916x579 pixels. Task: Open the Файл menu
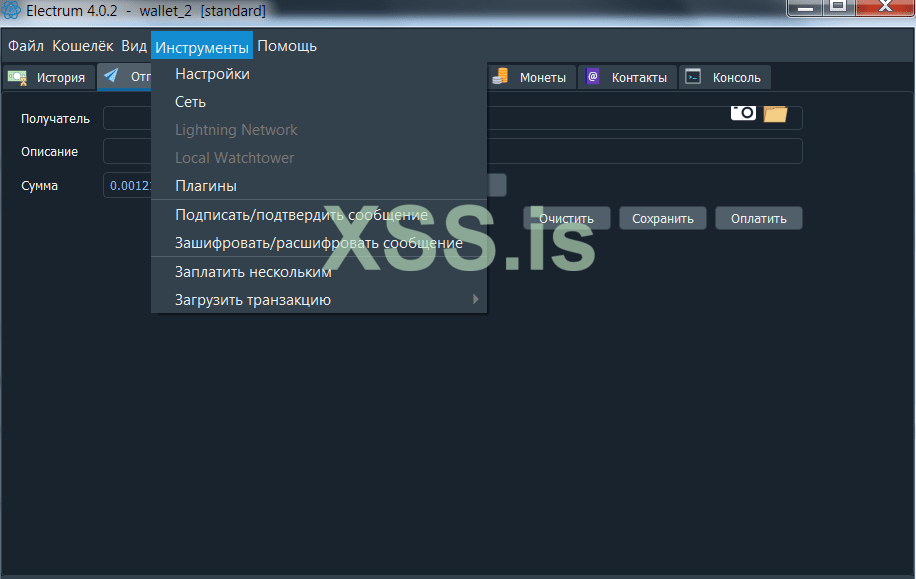coord(26,46)
